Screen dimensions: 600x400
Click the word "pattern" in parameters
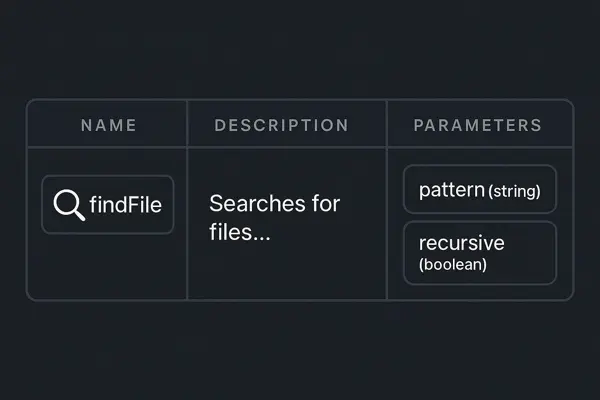[451, 190]
